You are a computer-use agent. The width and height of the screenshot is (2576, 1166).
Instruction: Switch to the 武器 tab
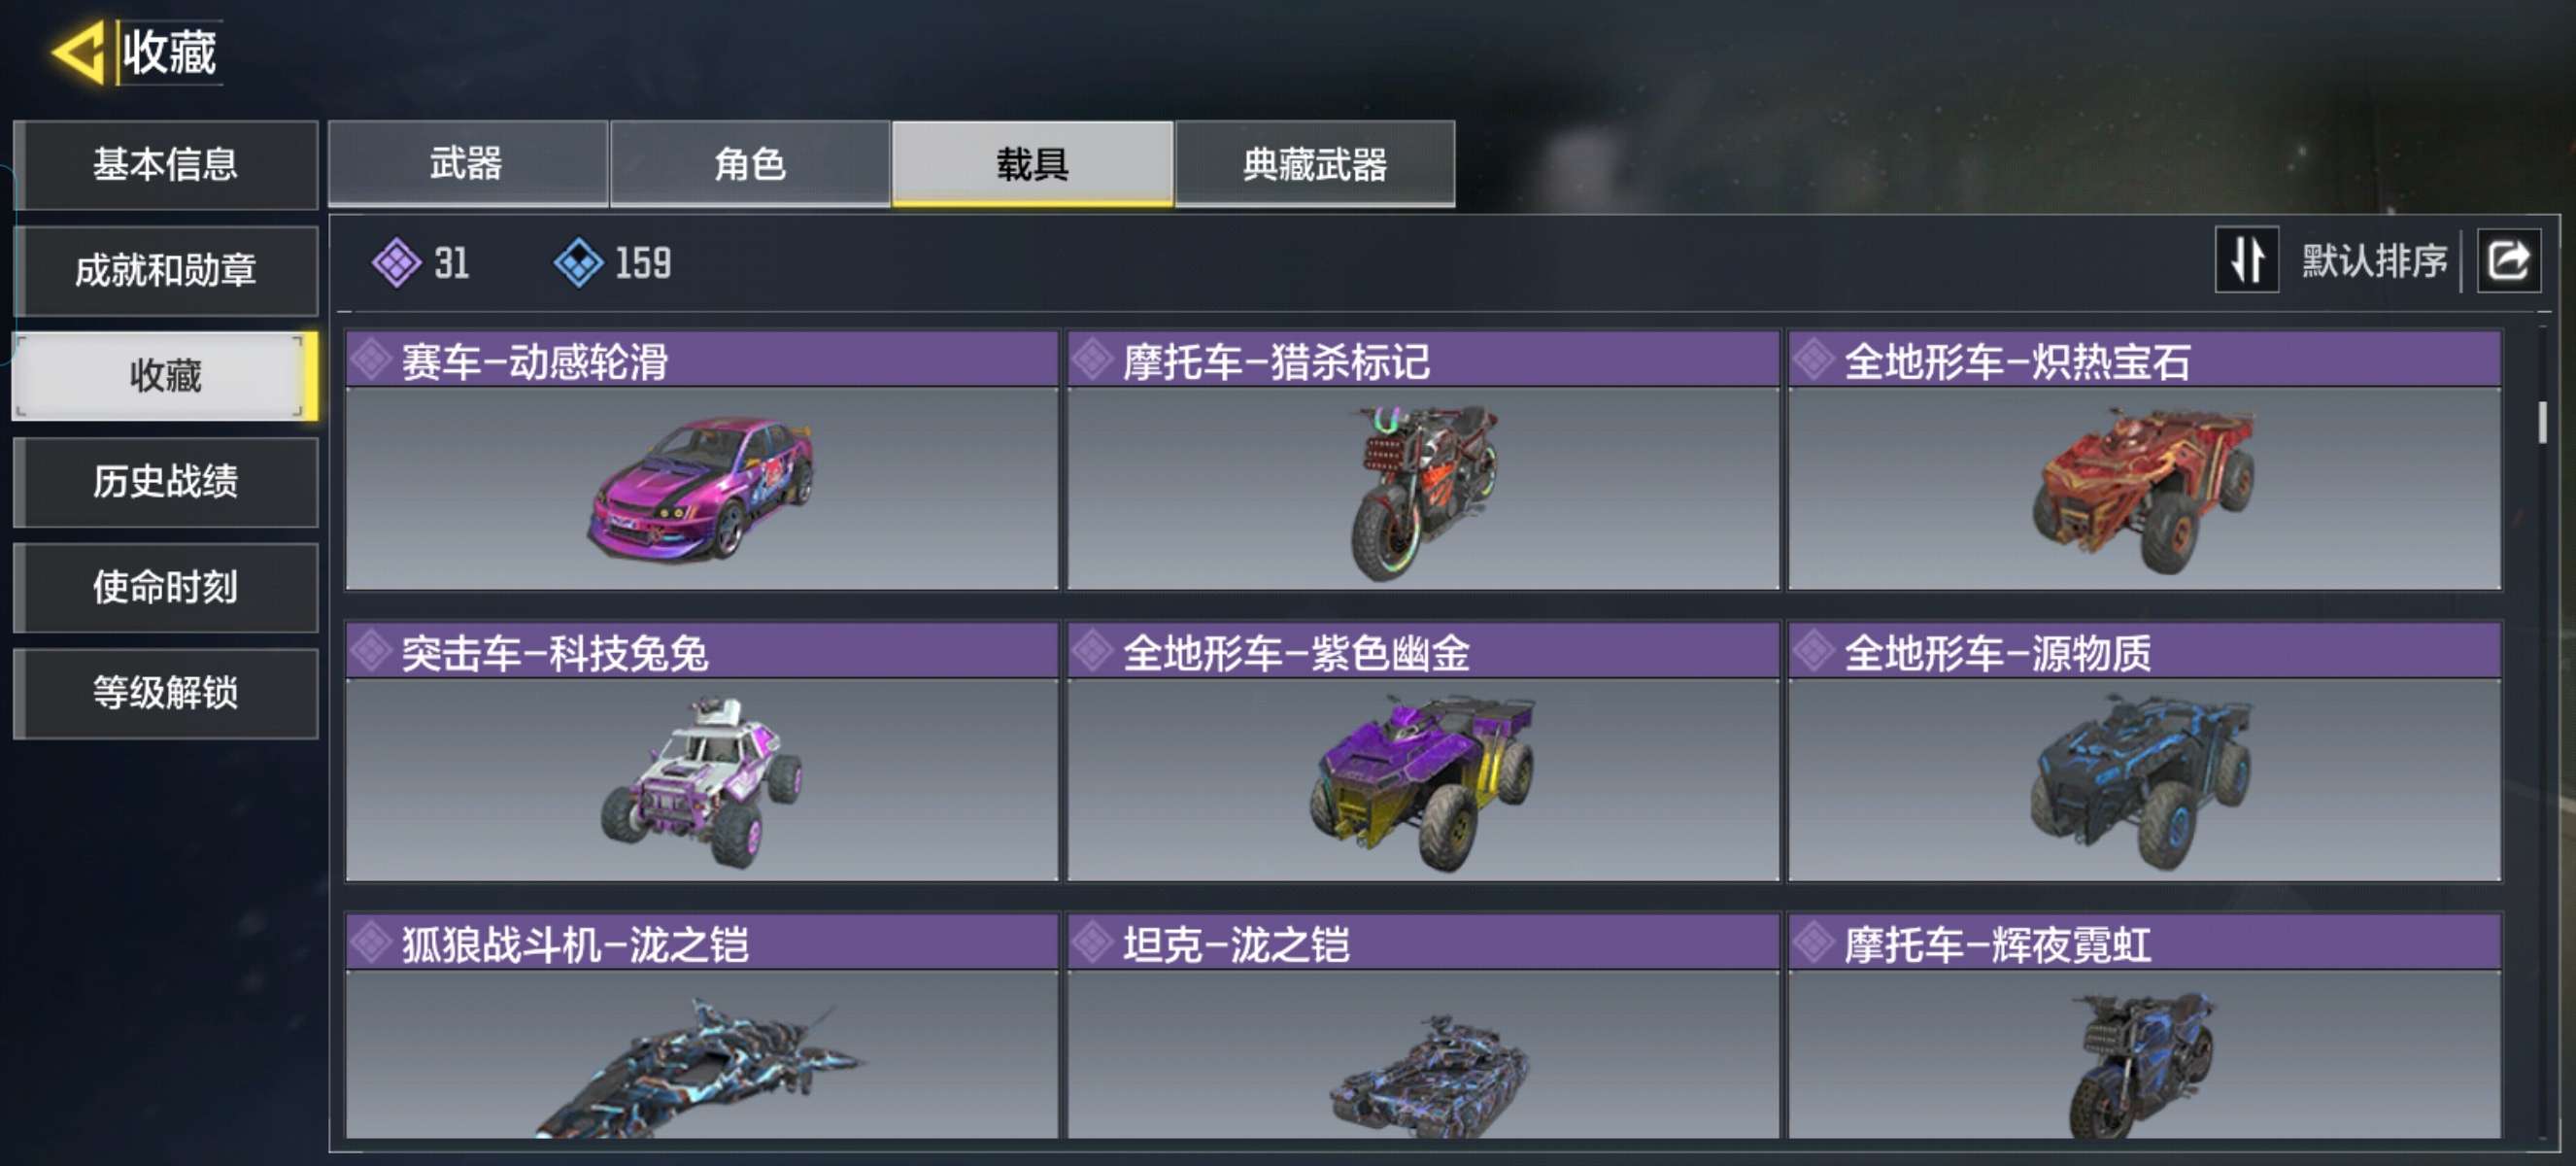[x=467, y=164]
